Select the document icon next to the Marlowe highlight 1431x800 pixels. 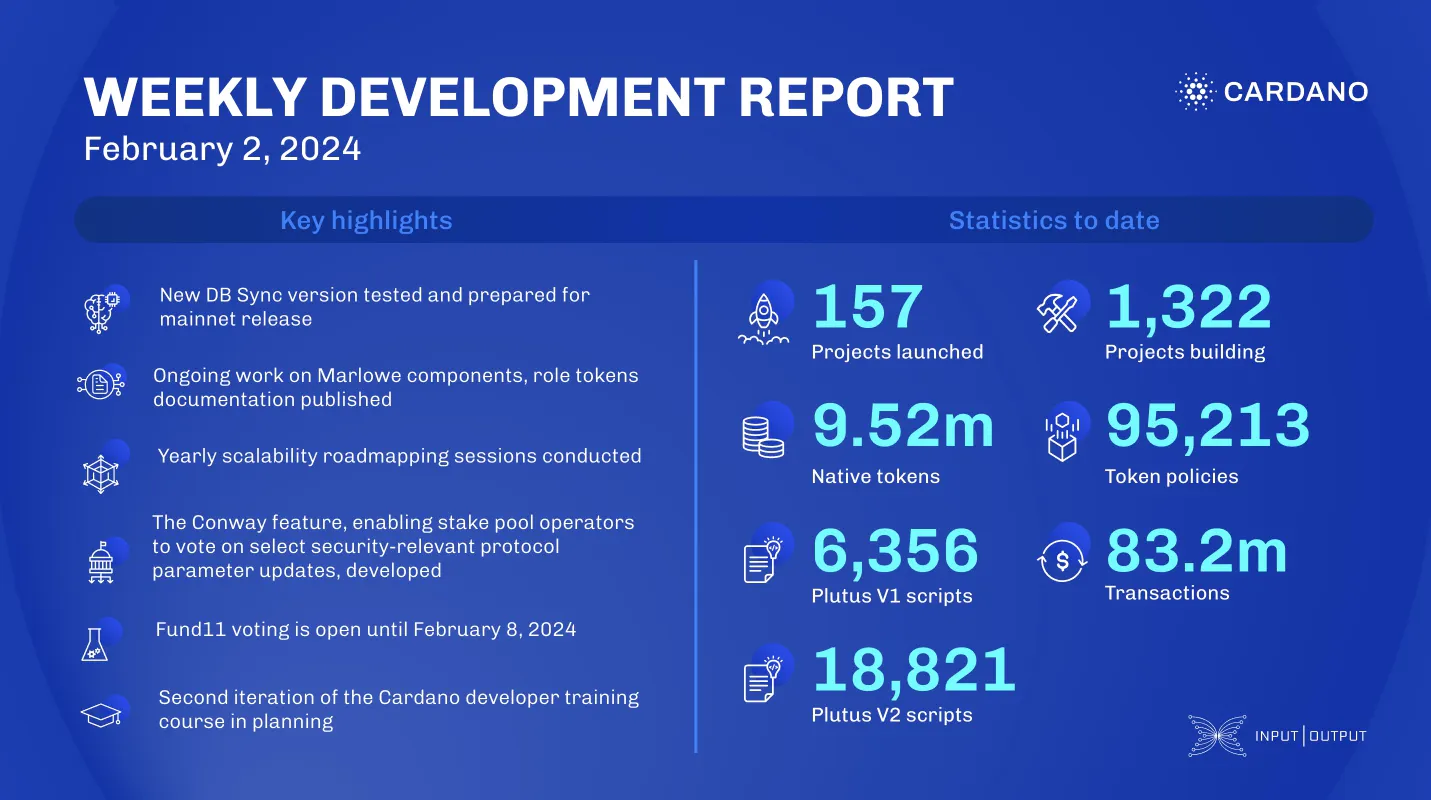101,385
